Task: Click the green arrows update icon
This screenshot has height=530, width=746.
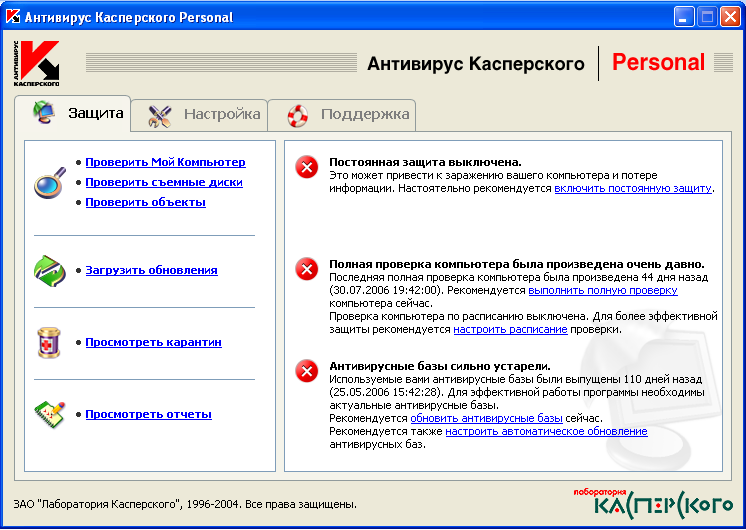Action: click(x=50, y=271)
